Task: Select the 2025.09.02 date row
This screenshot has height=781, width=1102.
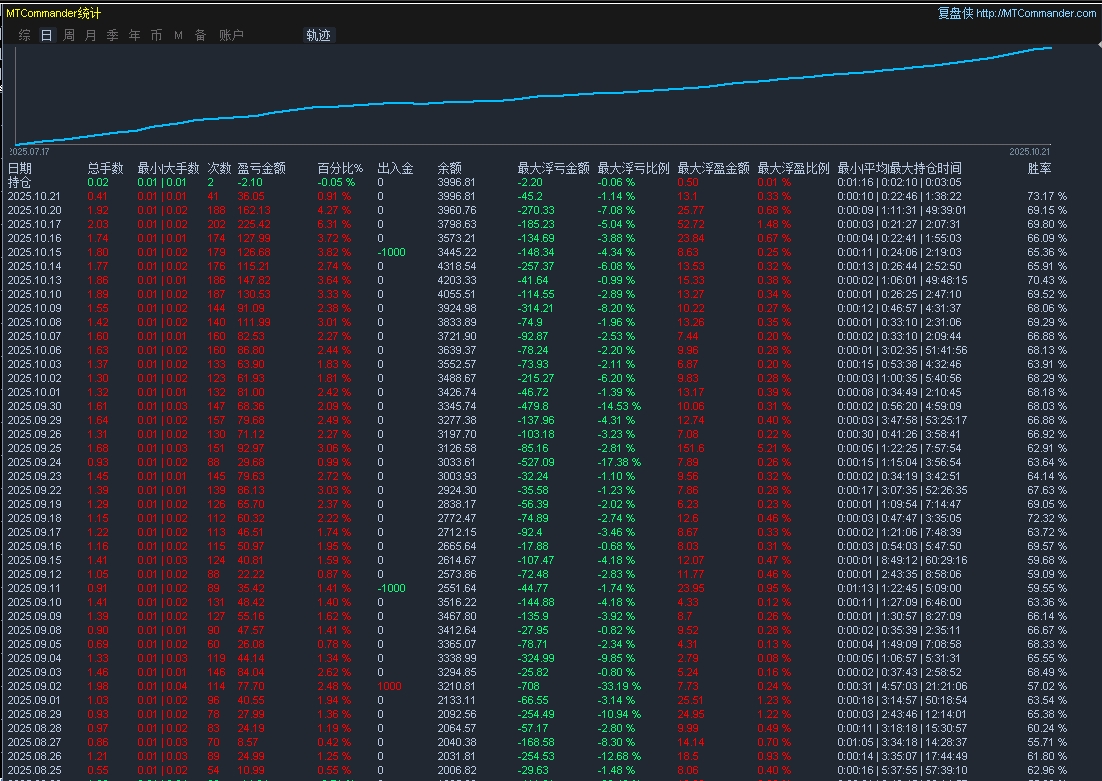Action: (35, 687)
